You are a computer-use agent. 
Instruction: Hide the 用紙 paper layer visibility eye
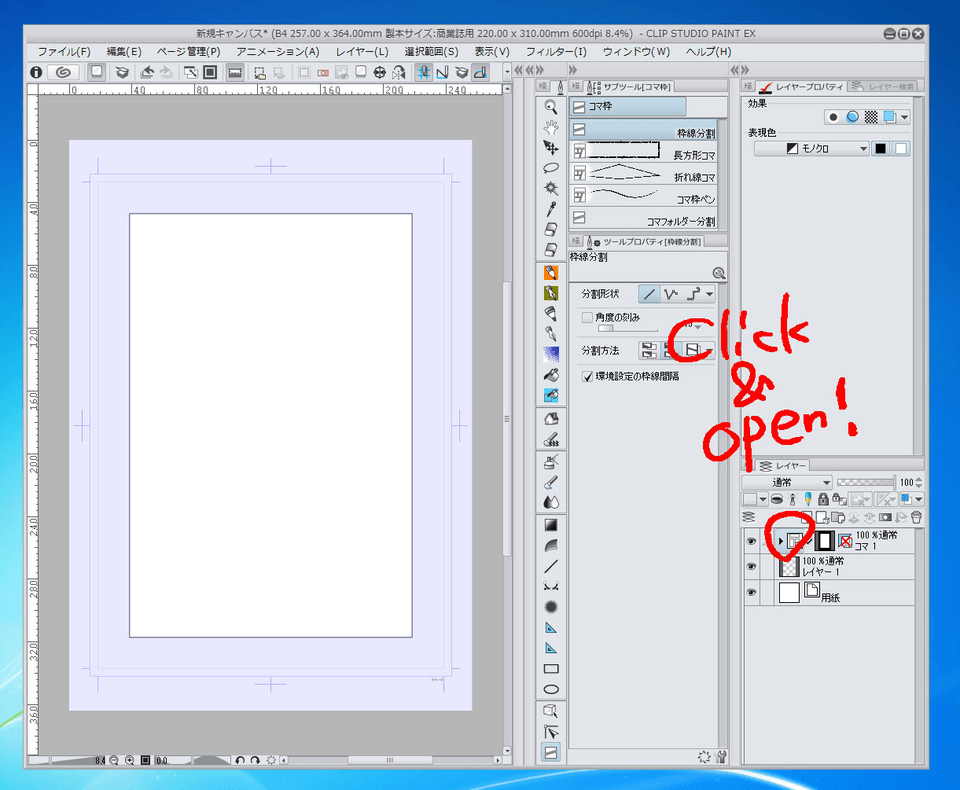point(751,591)
